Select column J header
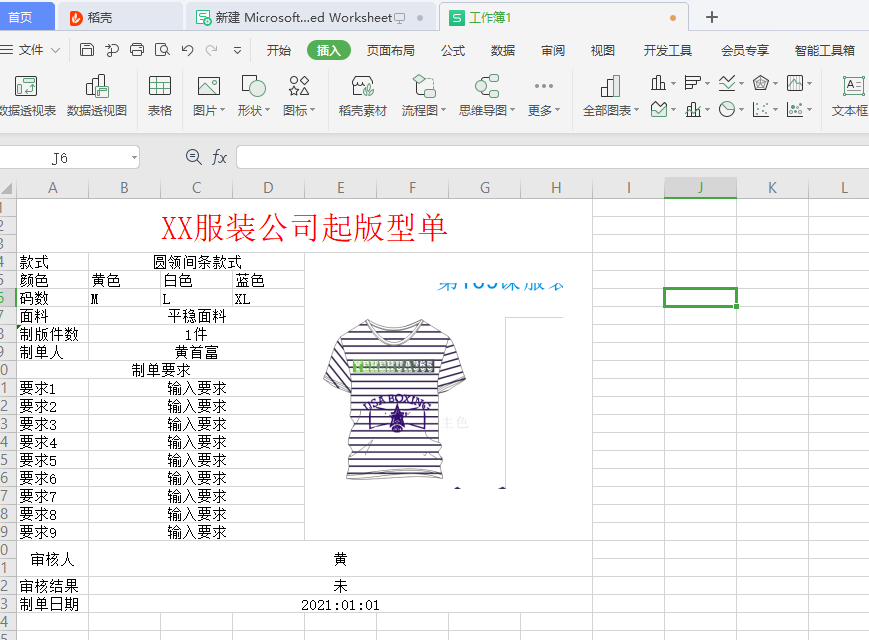This screenshot has height=640, width=869. pyautogui.click(x=701, y=188)
